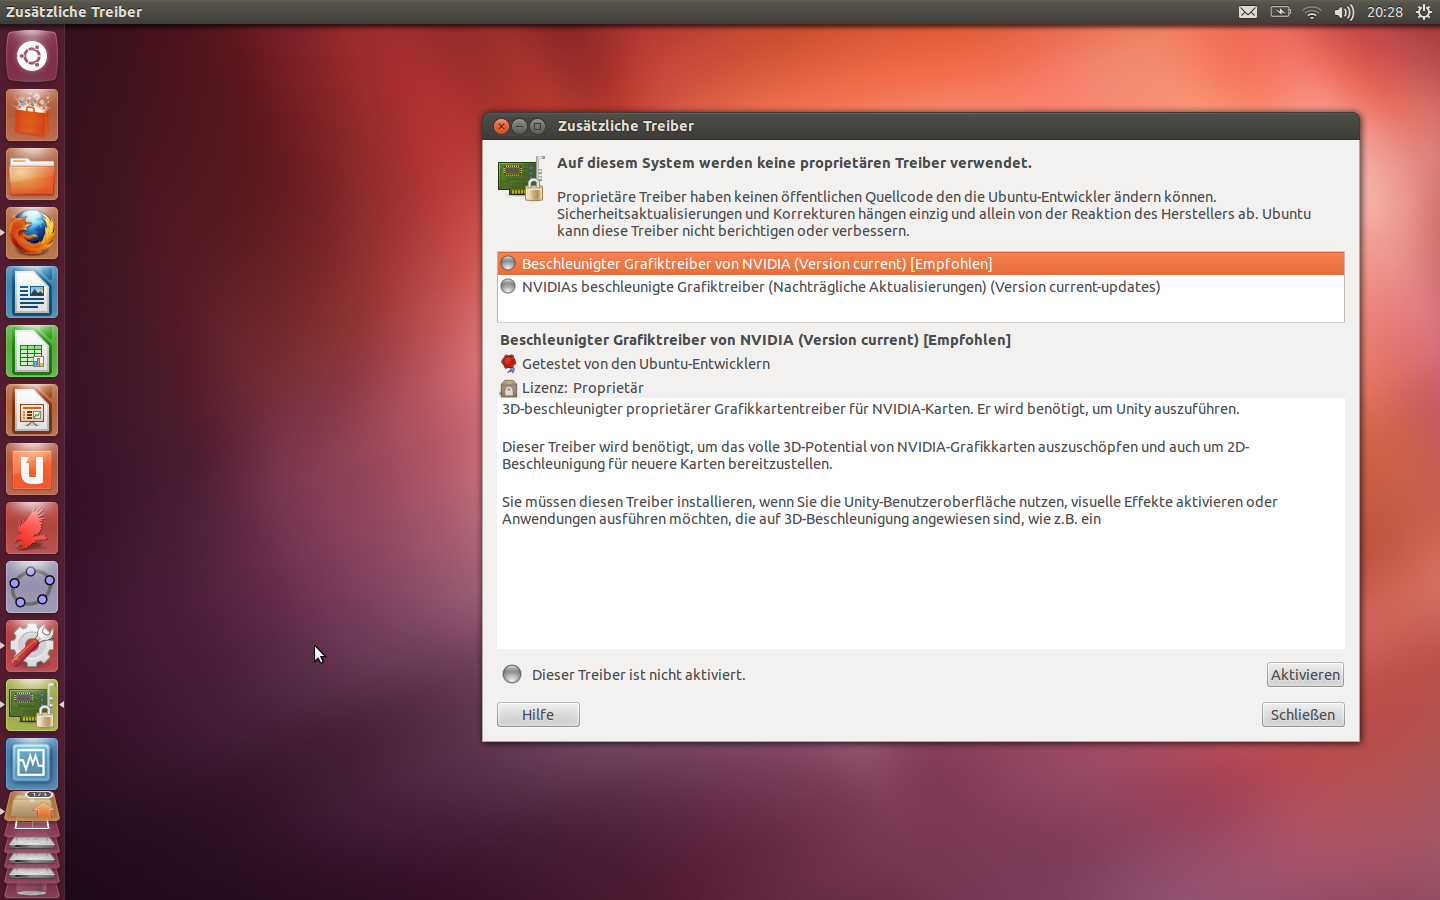Viewport: 1440px width, 900px height.
Task: Click the '3D-beschleunigter proprietärer' description paragraph
Action: [x=870, y=409]
